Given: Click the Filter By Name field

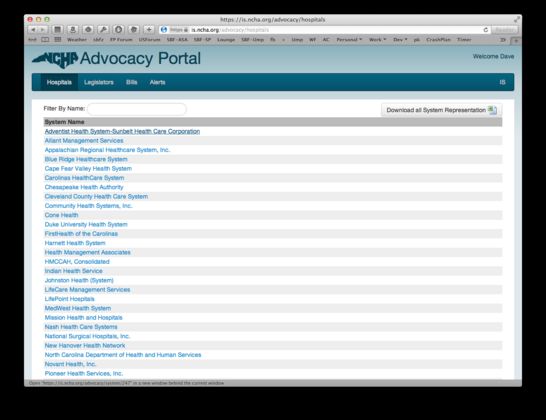Looking at the screenshot, I should click(136, 109).
